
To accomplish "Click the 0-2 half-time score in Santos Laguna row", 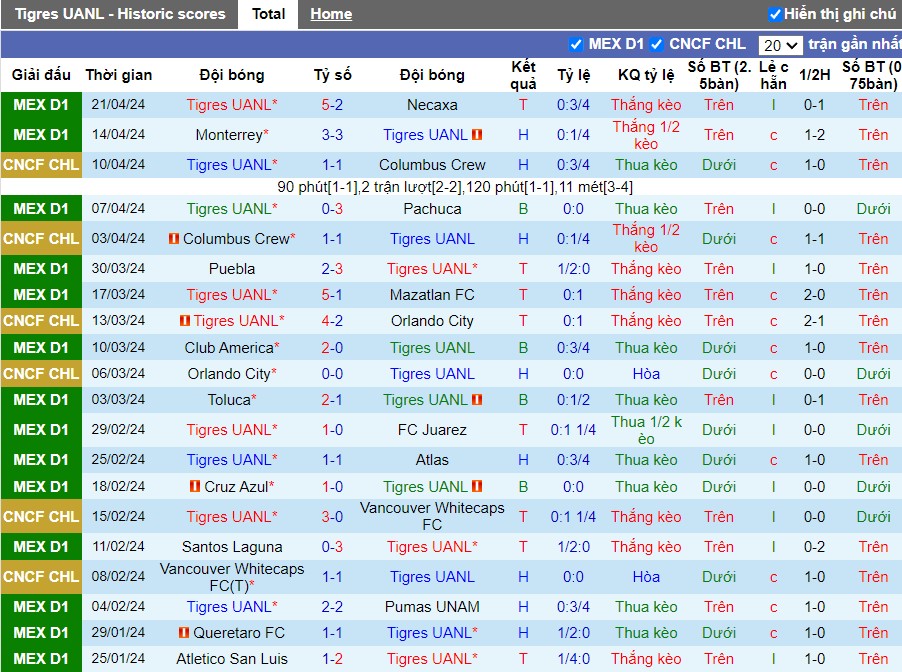I will [x=814, y=547].
